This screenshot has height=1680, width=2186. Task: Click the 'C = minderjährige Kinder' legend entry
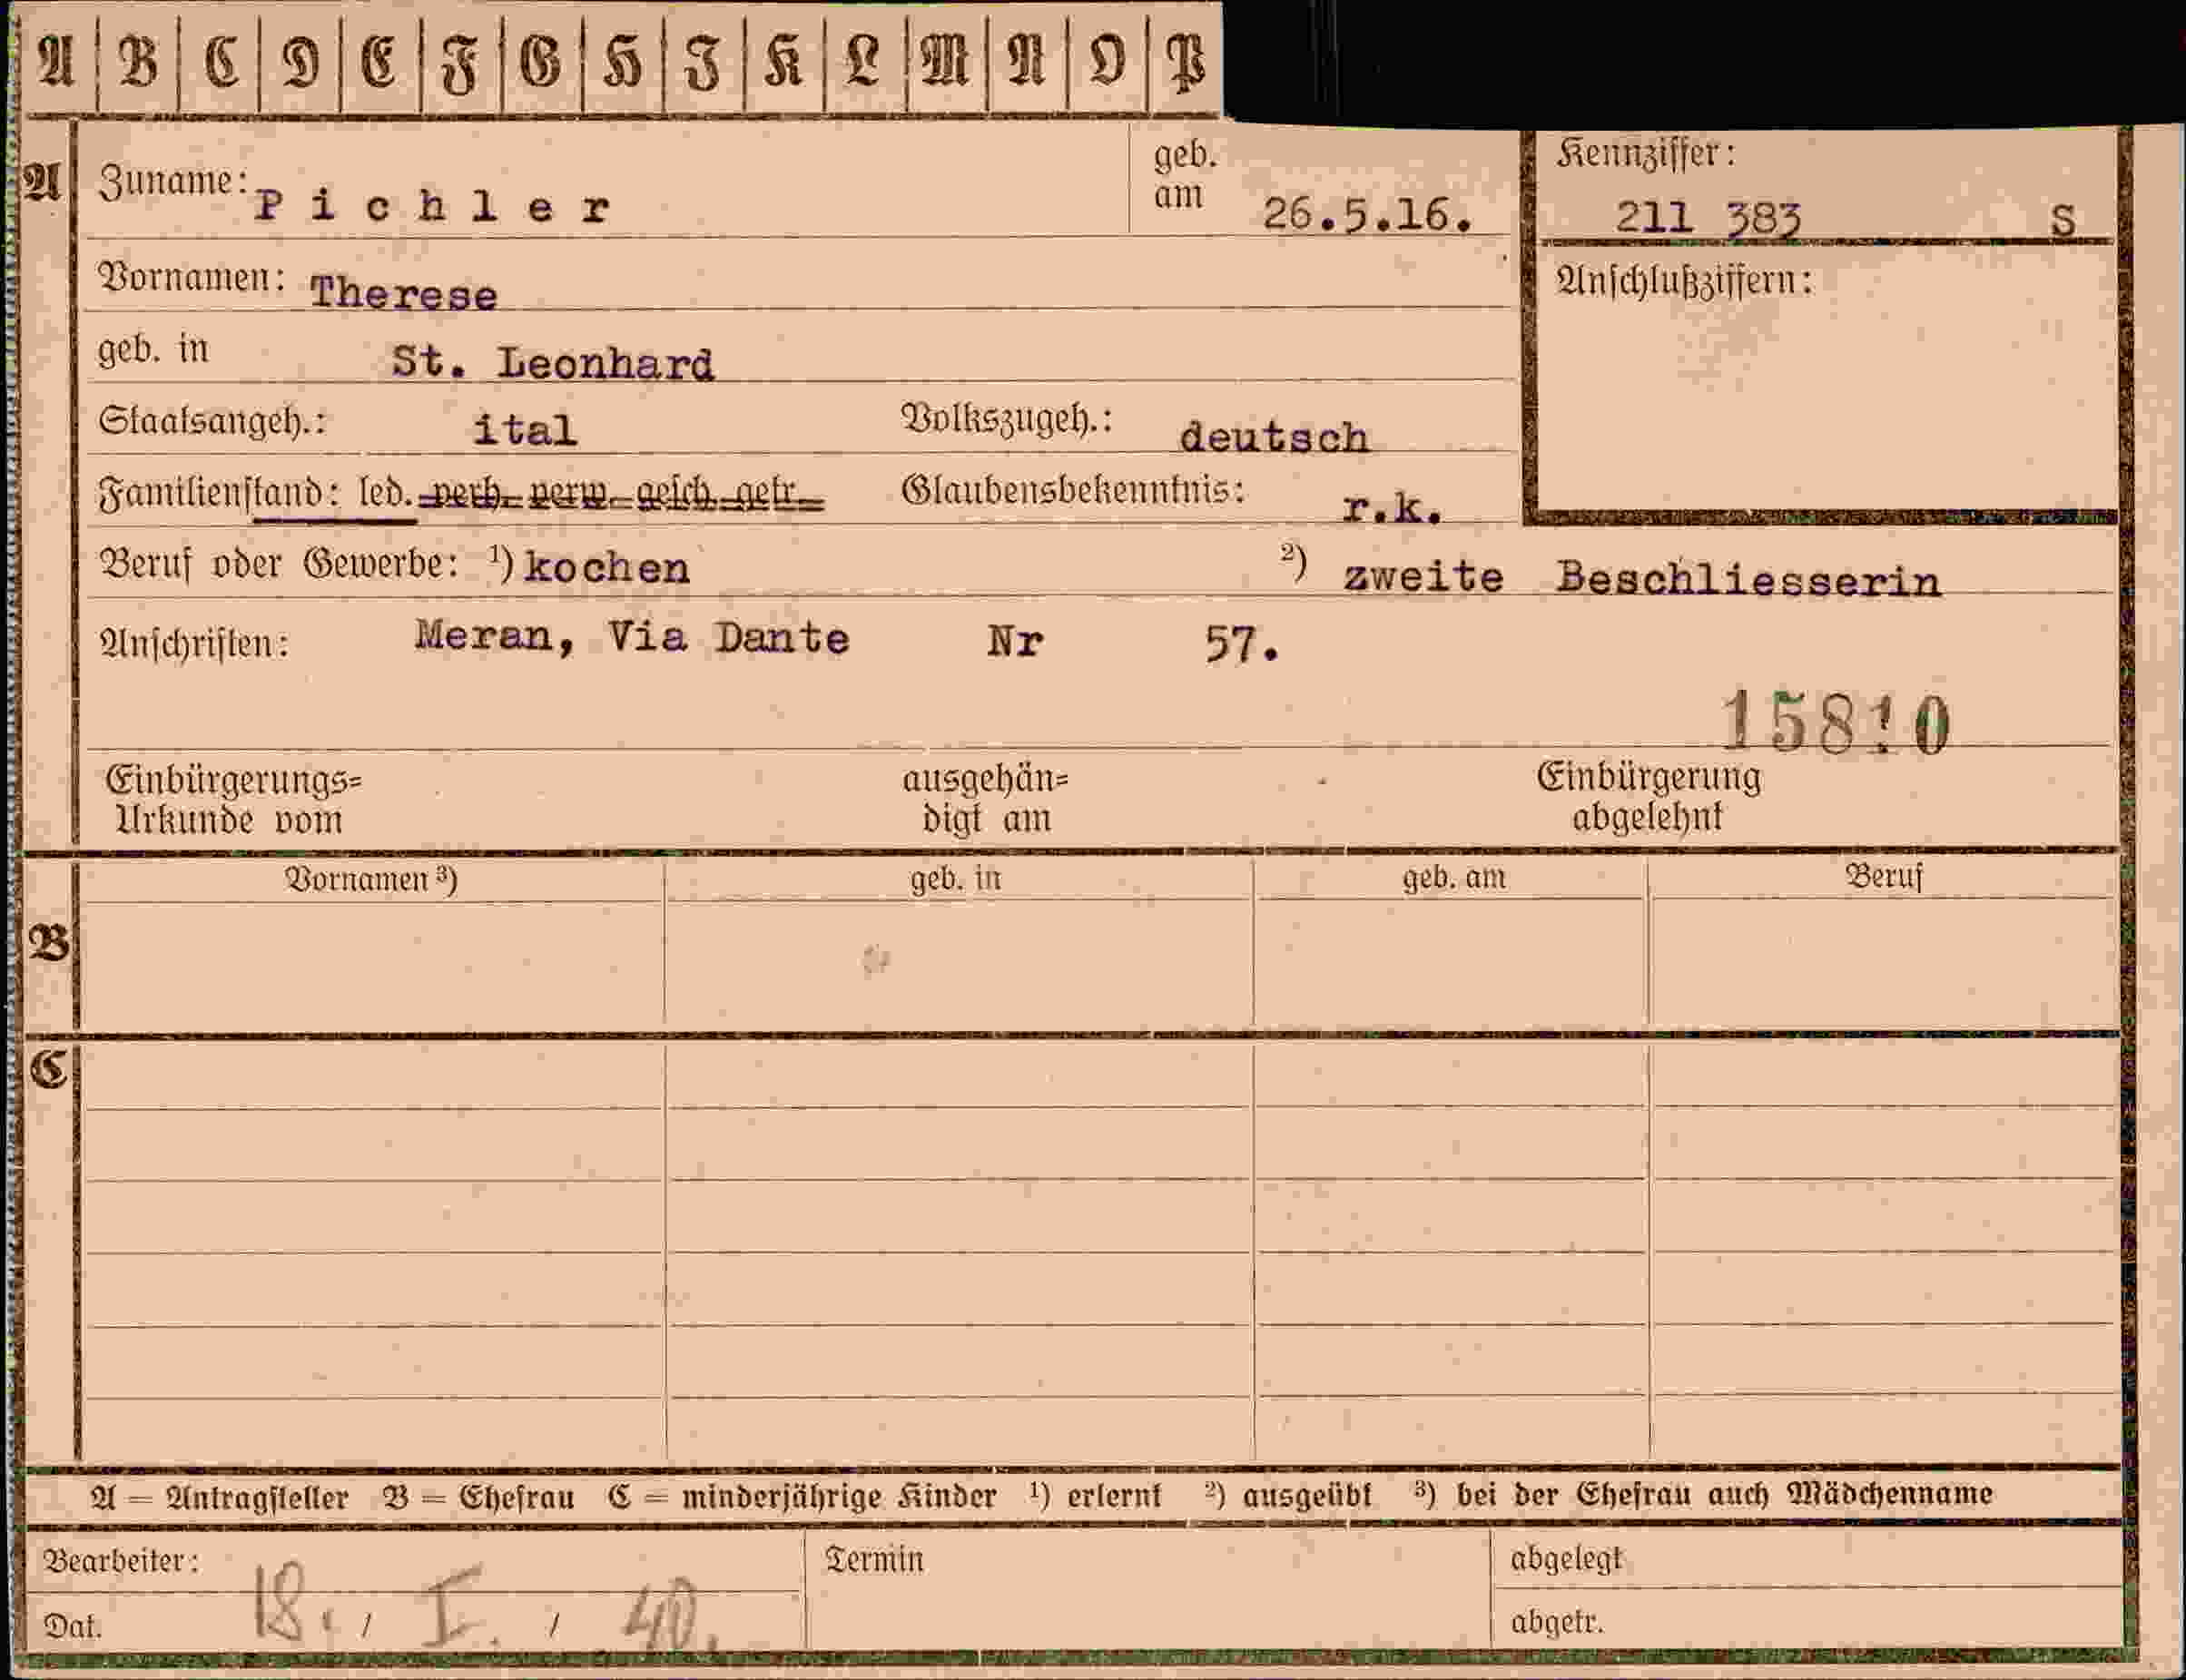click(x=802, y=1496)
